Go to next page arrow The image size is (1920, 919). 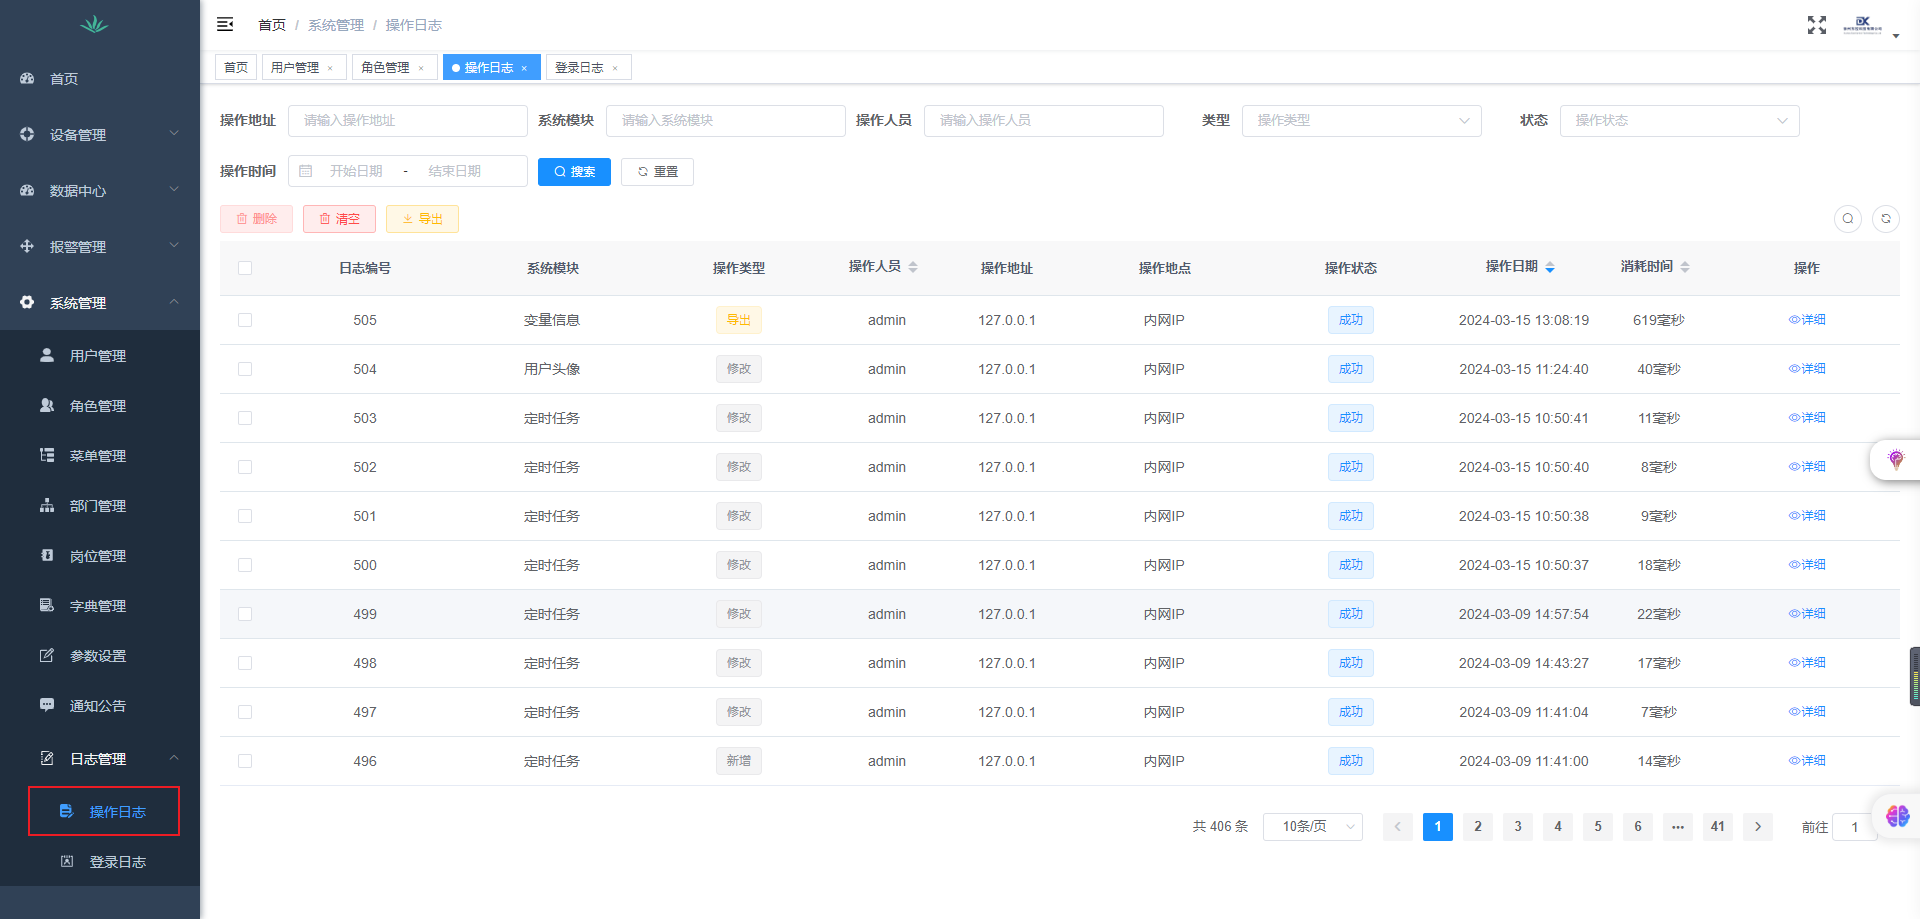point(1758,826)
